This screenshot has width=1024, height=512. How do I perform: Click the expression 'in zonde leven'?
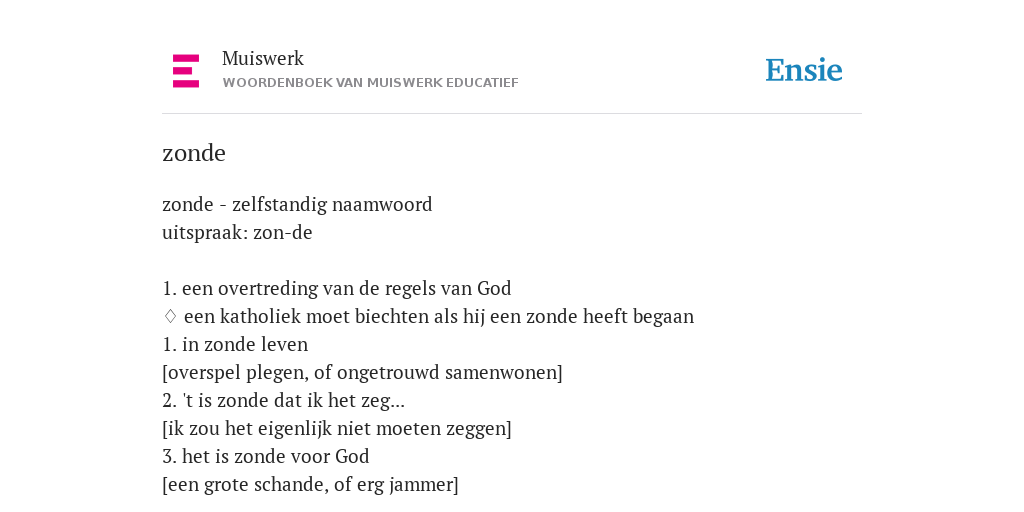(245, 345)
